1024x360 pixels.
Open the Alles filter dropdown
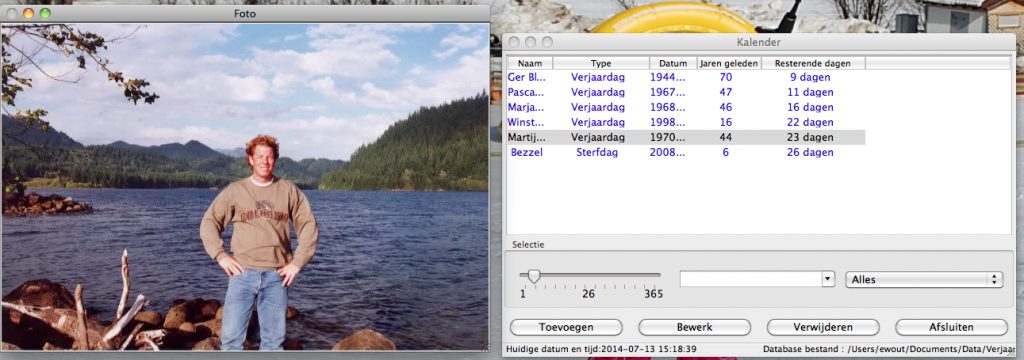pos(923,279)
